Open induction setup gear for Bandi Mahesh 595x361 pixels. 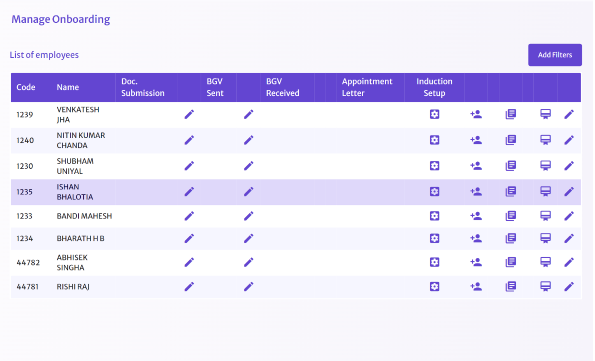point(434,216)
